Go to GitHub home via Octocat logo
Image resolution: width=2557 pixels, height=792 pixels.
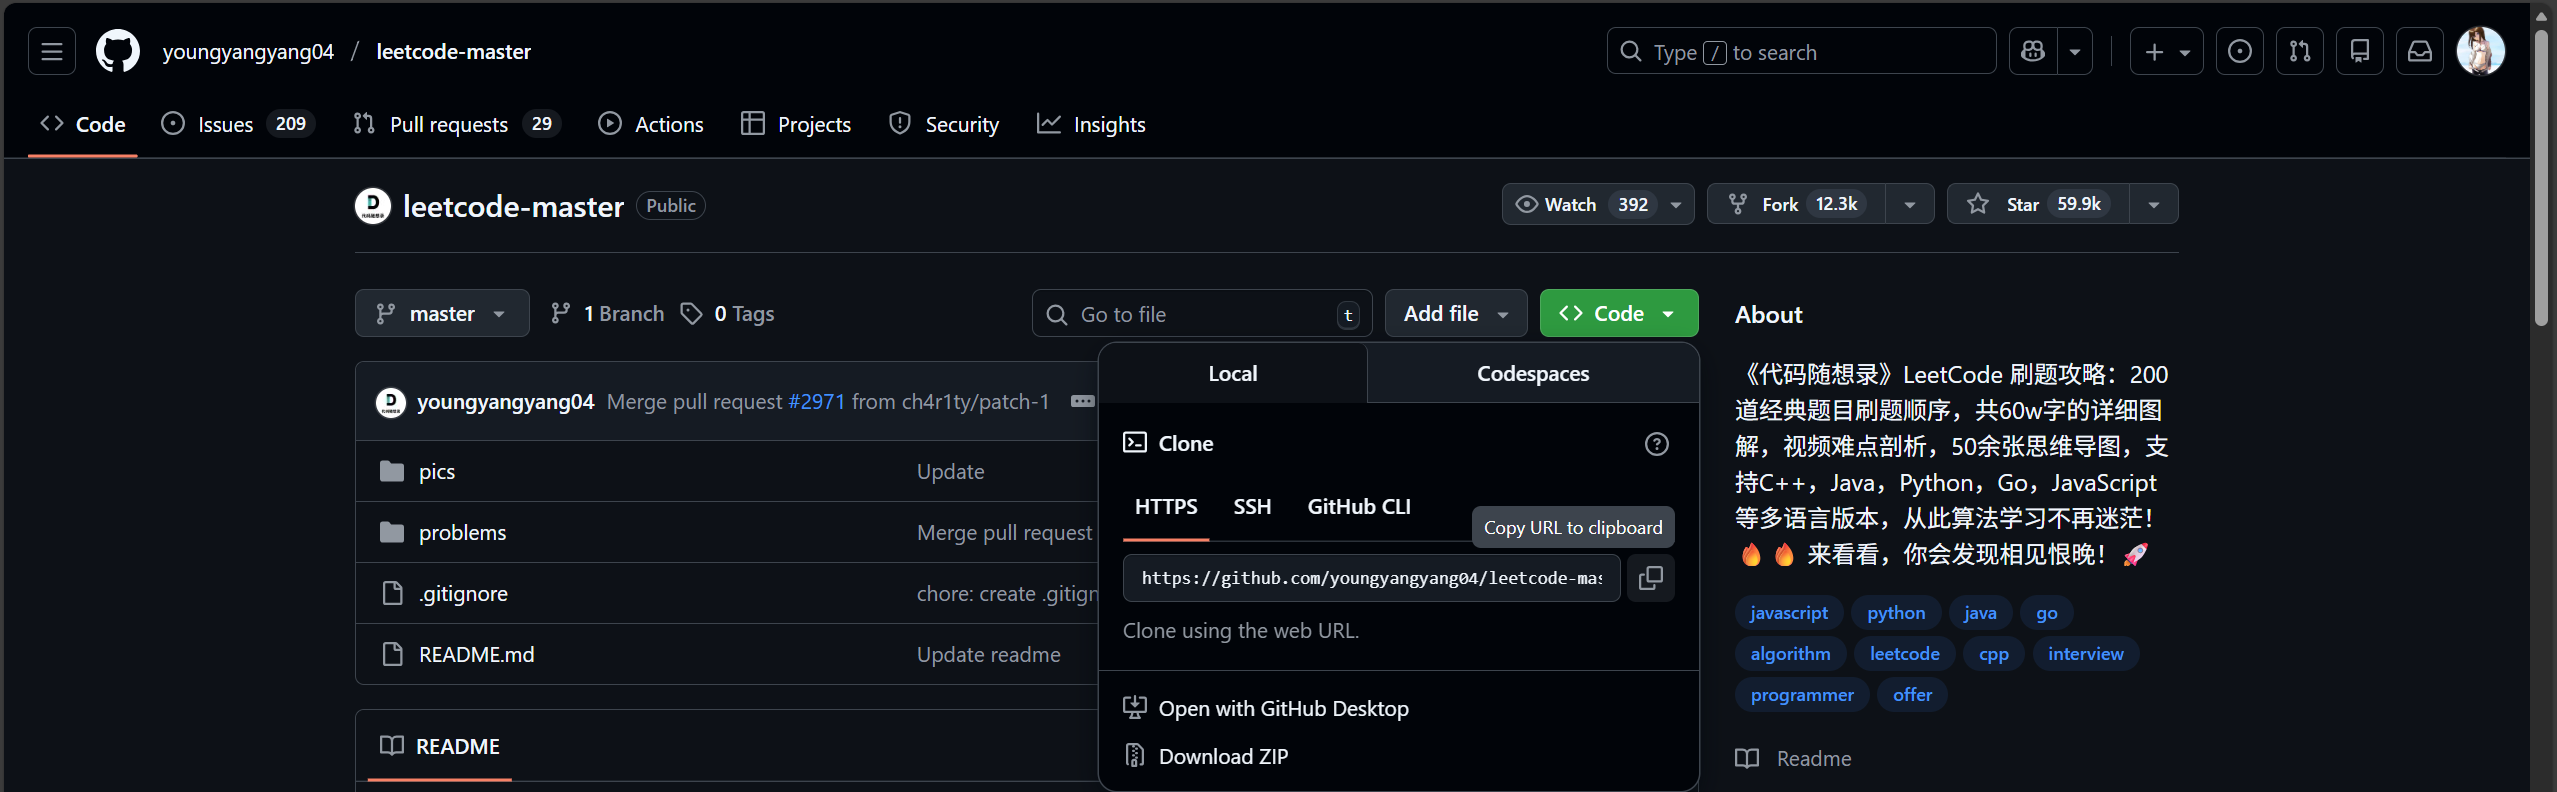[x=118, y=51]
